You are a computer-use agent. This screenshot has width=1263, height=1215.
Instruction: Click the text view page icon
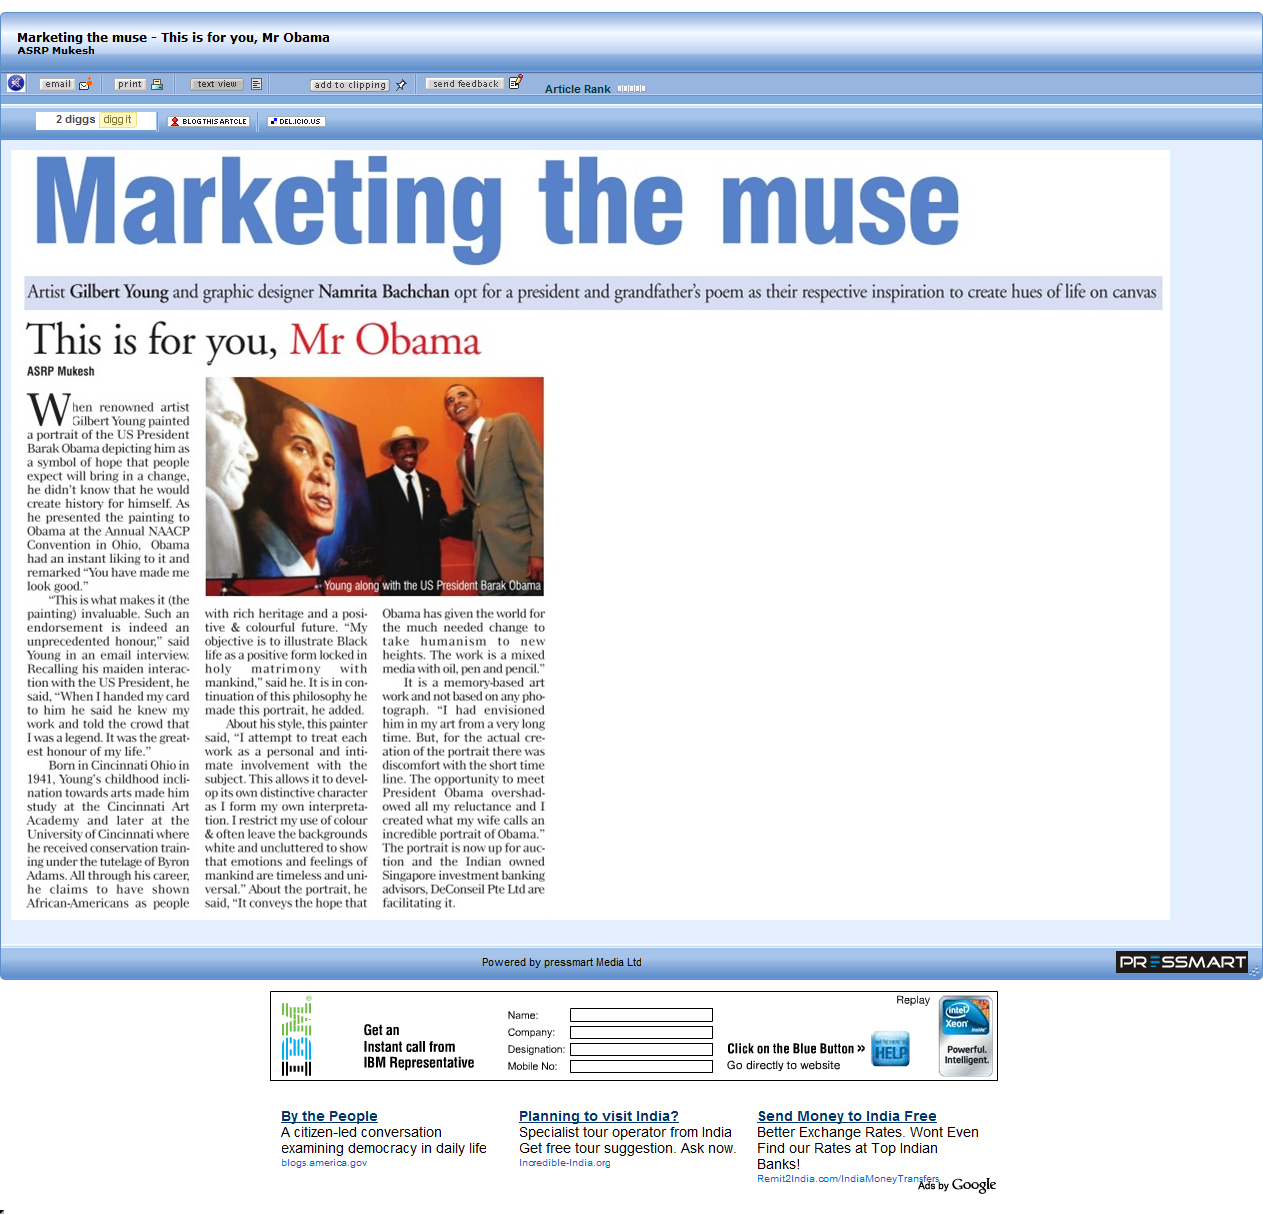point(256,84)
